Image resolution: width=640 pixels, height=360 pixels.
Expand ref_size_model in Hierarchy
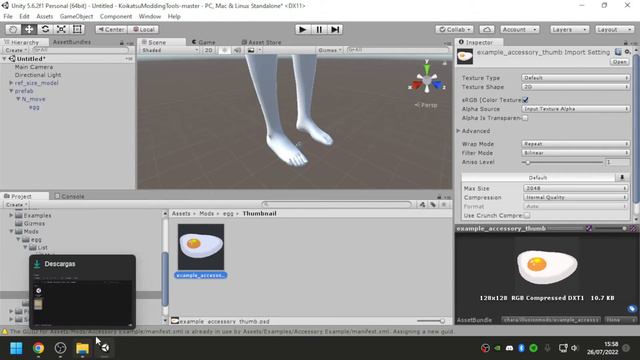(x=11, y=83)
